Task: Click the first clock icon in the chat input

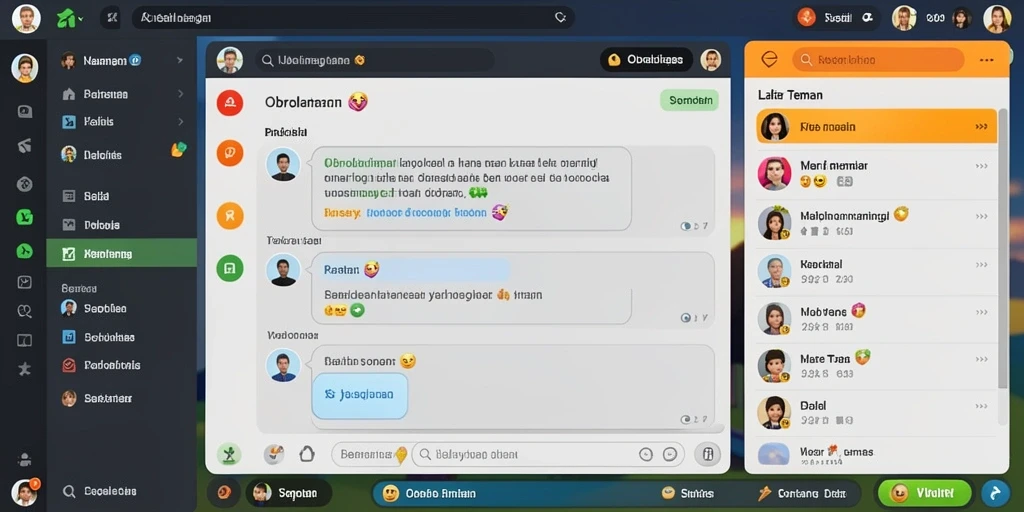Action: (x=646, y=454)
